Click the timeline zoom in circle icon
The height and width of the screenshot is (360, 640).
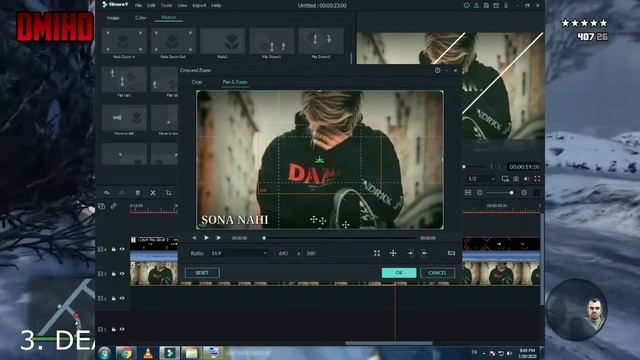coord(524,193)
